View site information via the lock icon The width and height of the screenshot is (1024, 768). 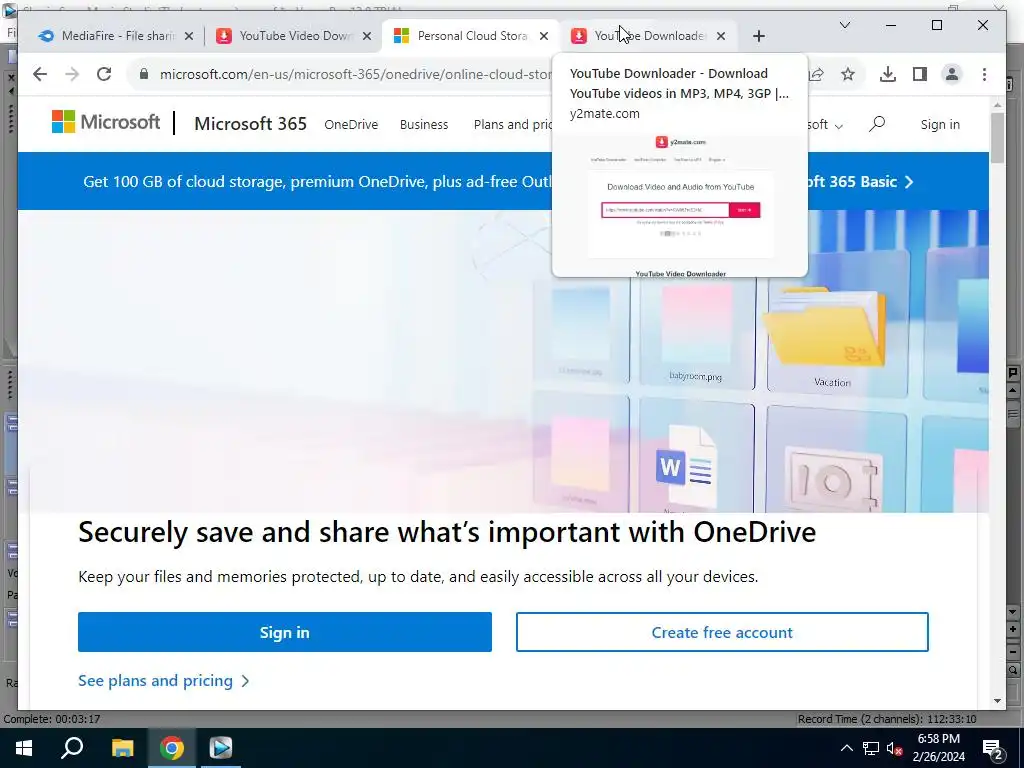(x=144, y=74)
